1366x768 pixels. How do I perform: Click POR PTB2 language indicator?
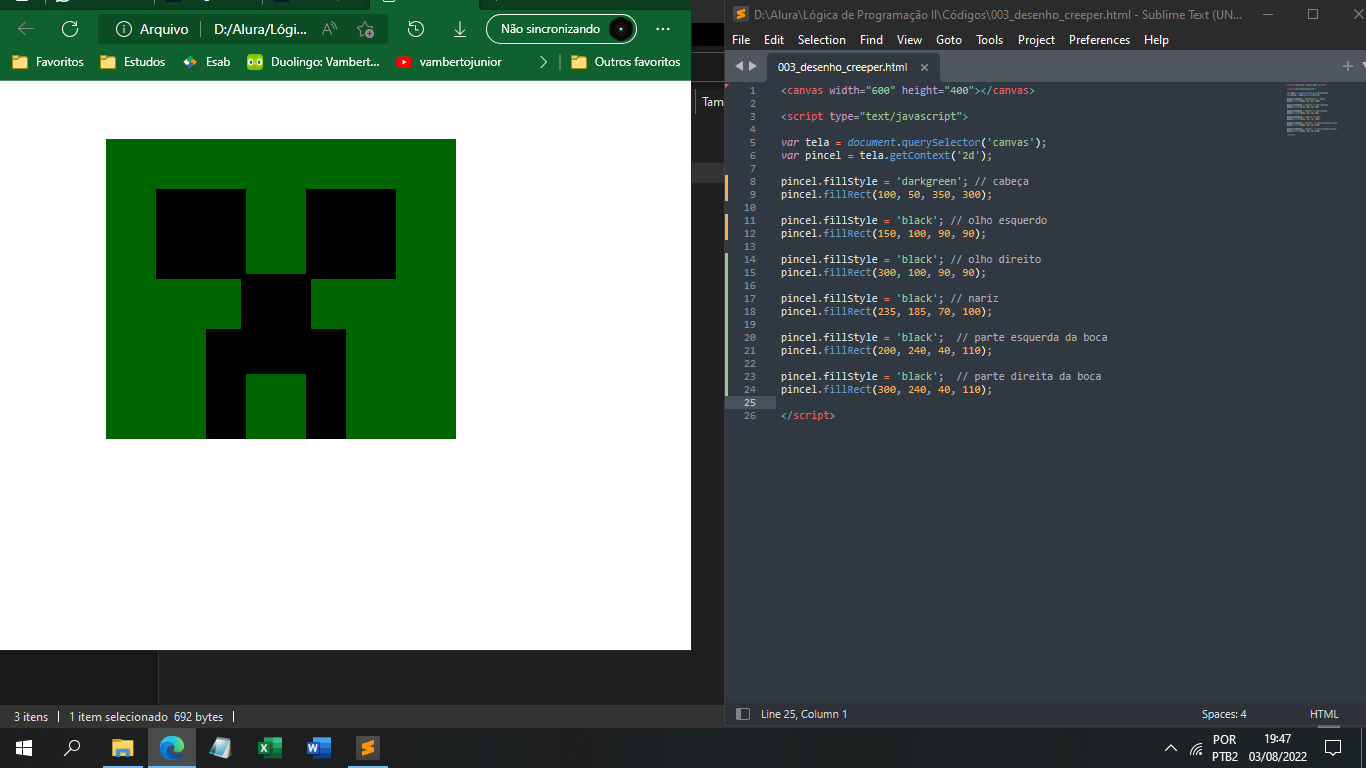coord(1225,748)
